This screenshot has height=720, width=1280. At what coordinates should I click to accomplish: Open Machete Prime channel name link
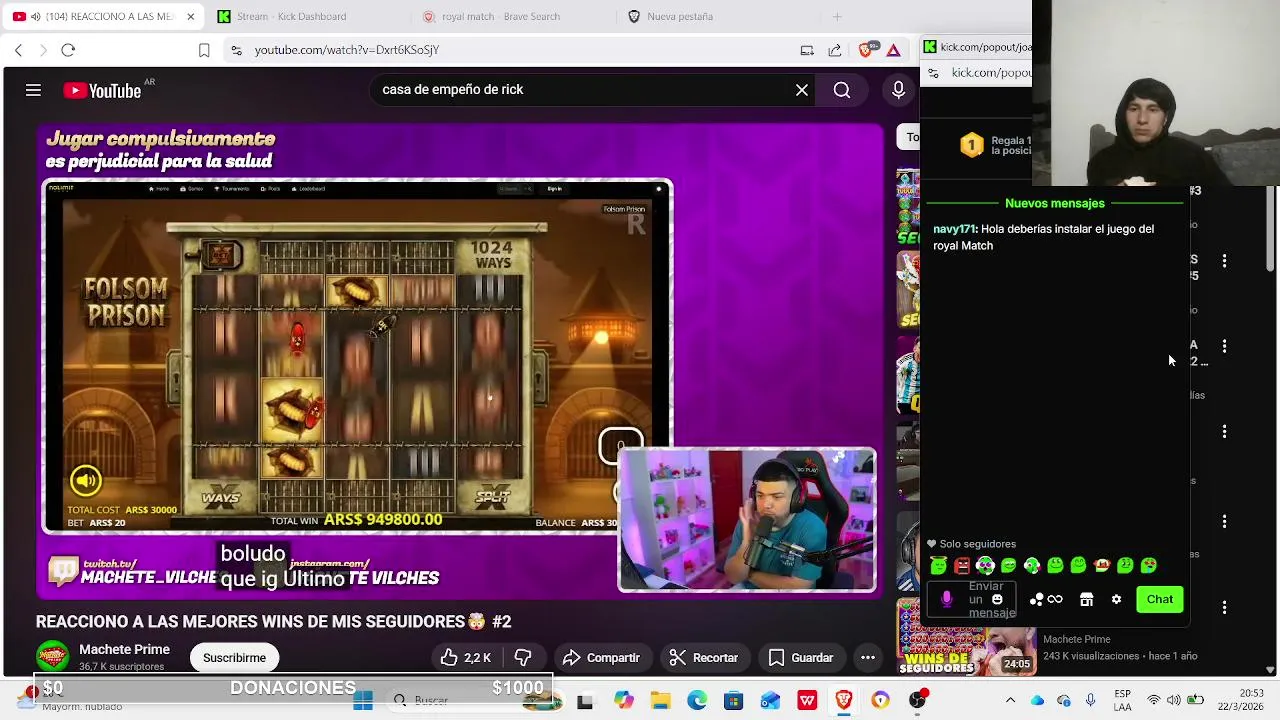124,650
